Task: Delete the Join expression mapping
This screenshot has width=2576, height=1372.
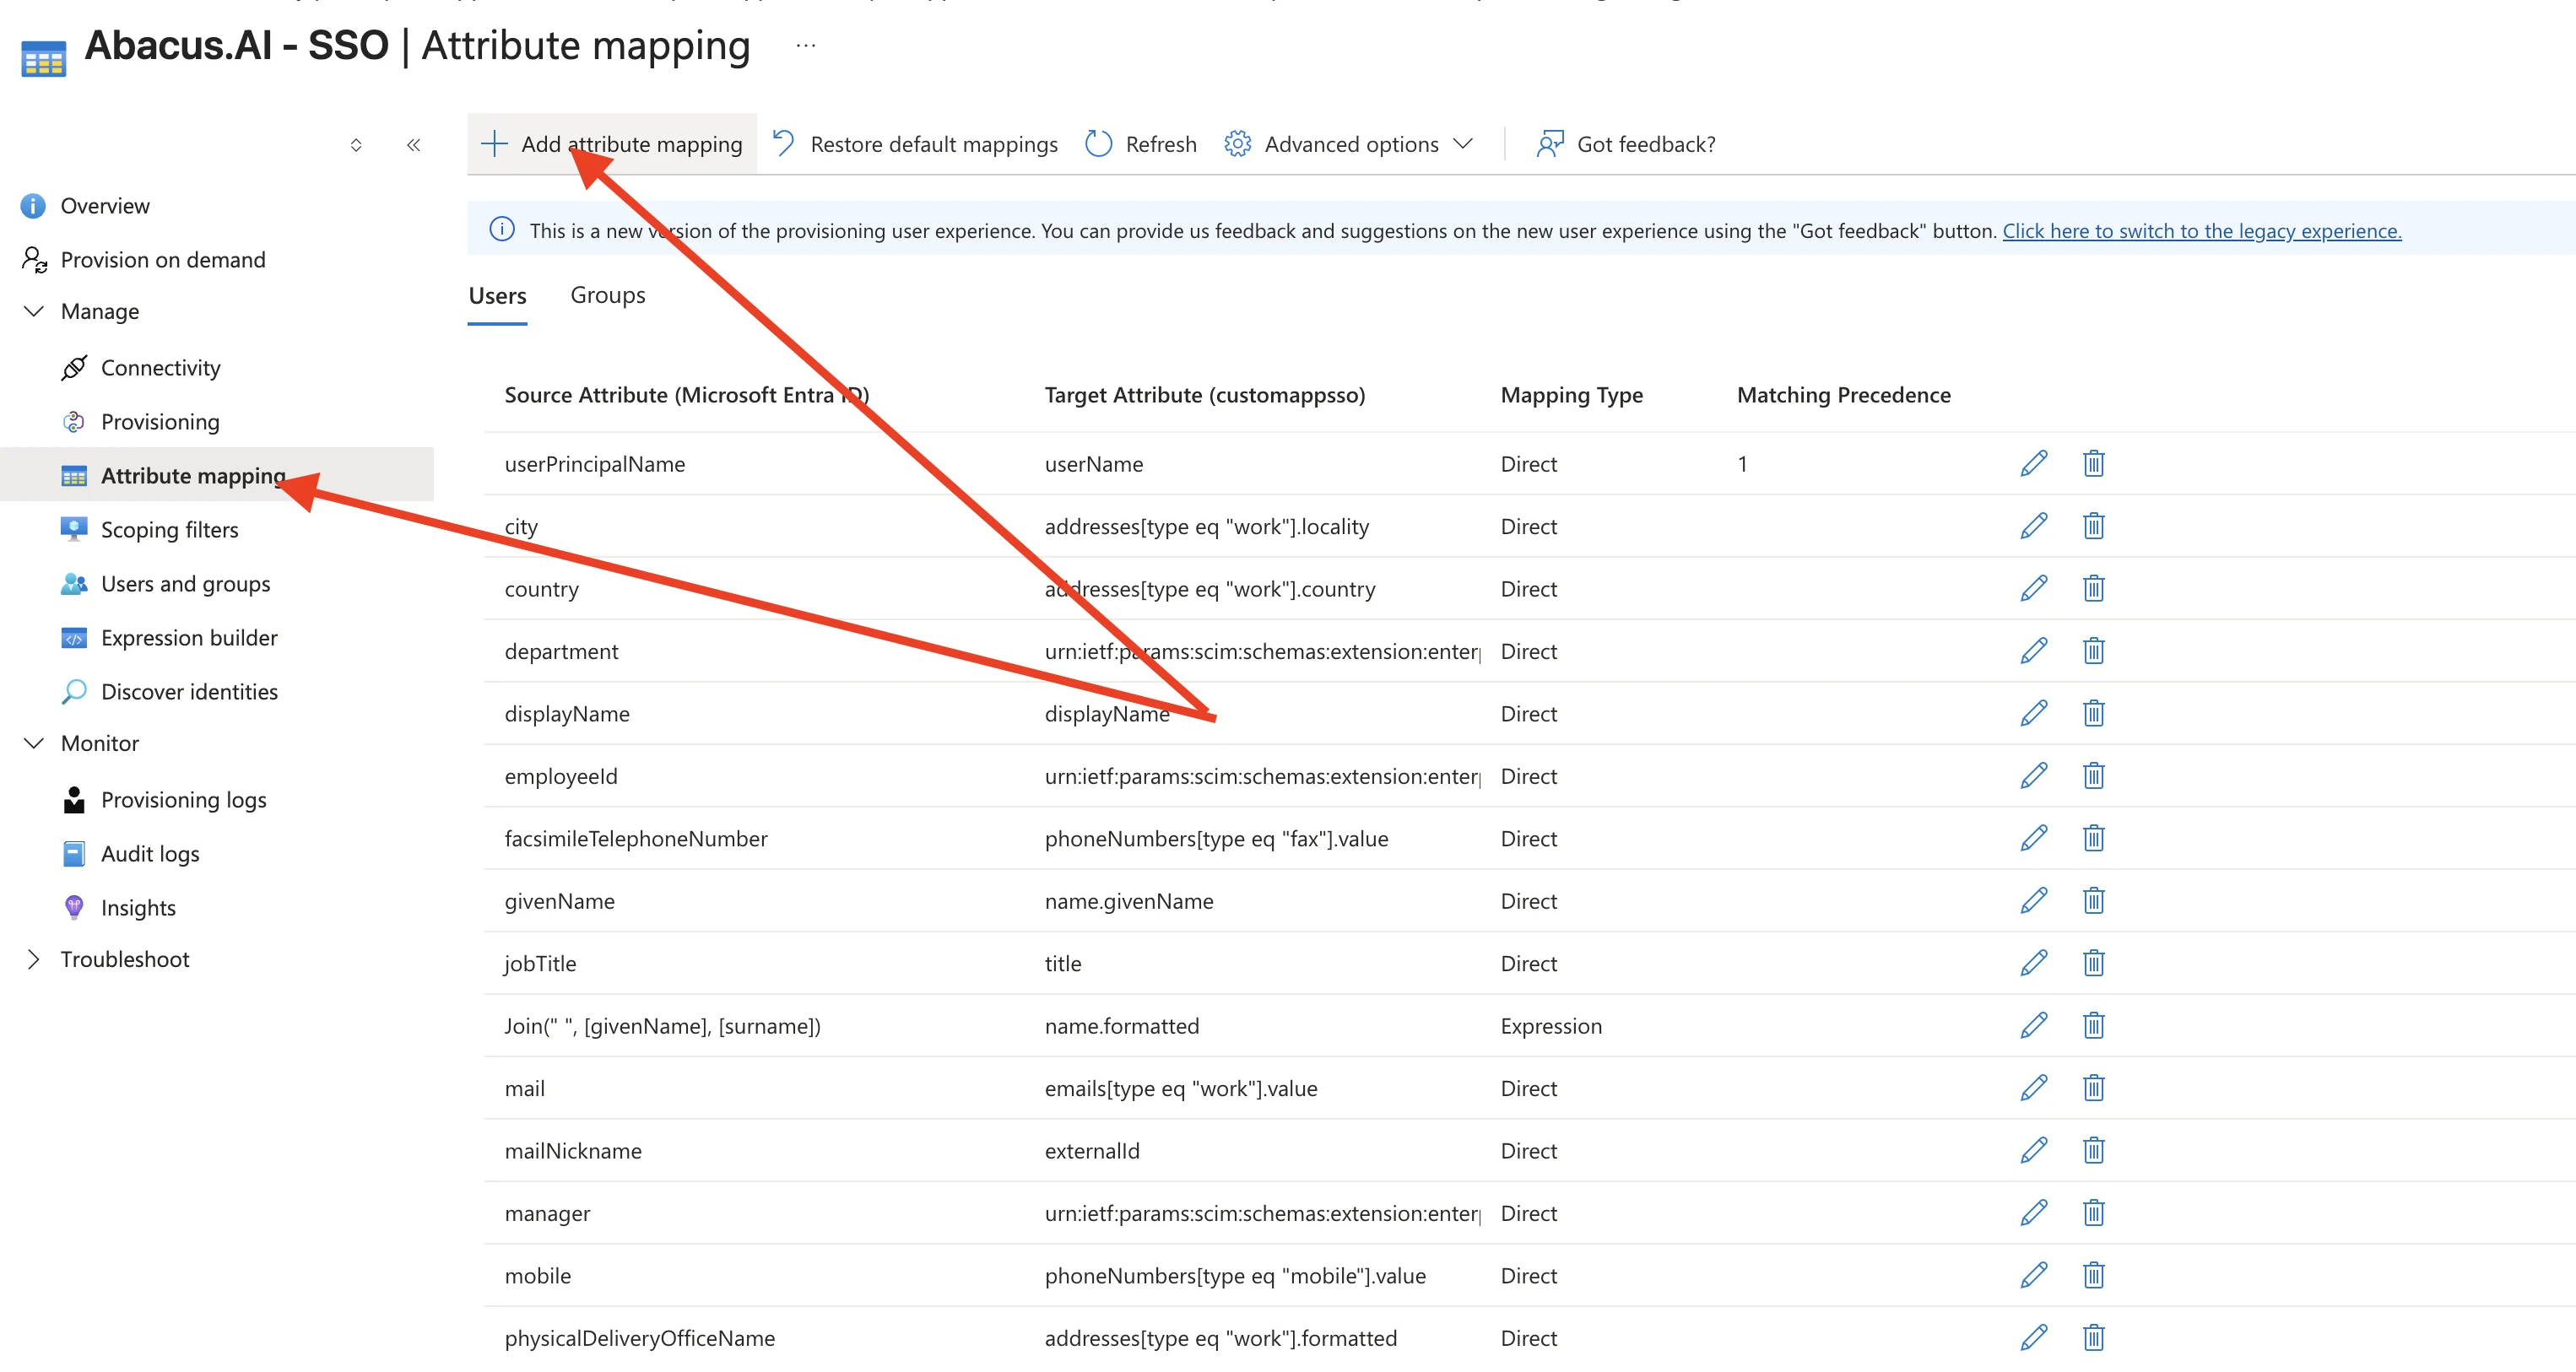Action: point(2093,1026)
